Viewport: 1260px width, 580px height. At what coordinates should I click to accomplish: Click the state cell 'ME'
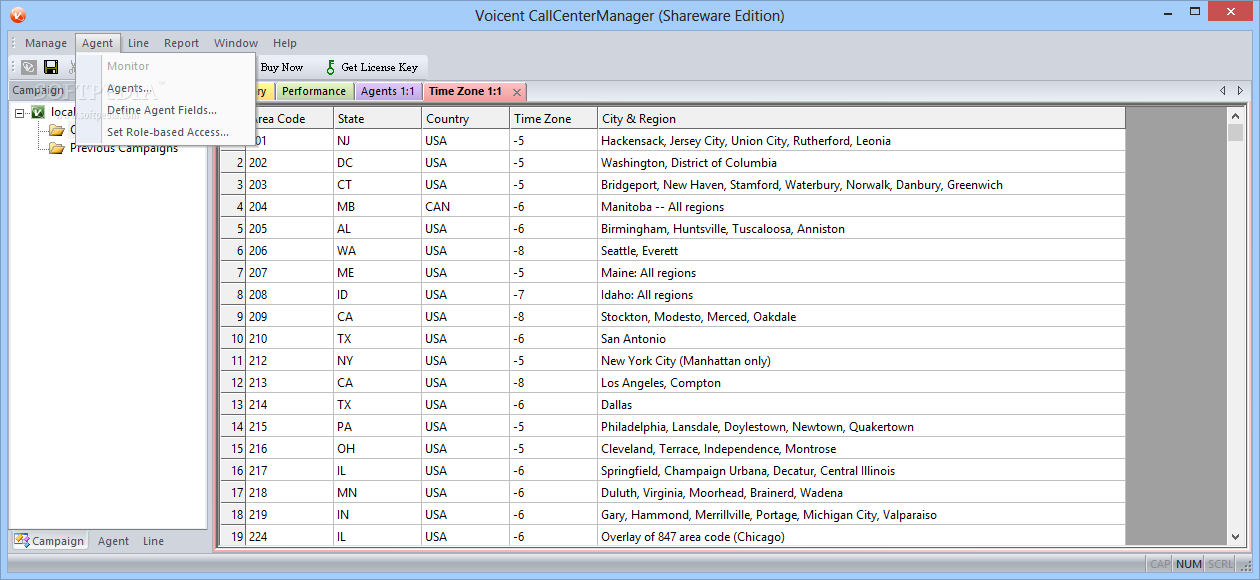[377, 273]
